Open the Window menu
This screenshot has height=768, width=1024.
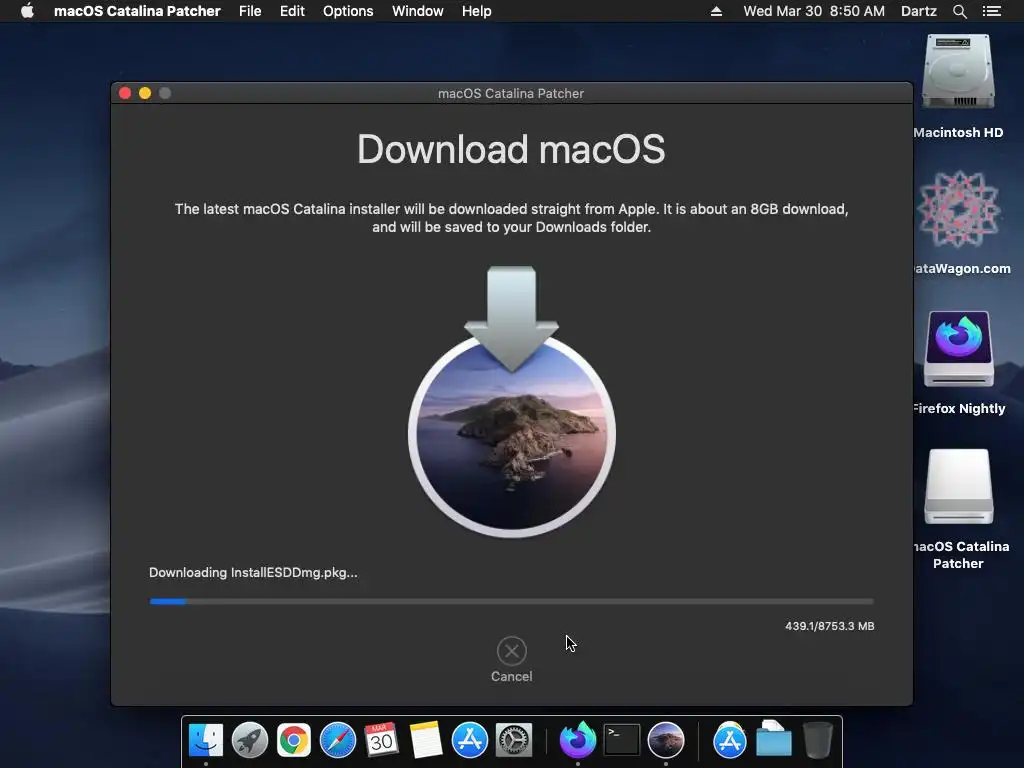coord(418,11)
